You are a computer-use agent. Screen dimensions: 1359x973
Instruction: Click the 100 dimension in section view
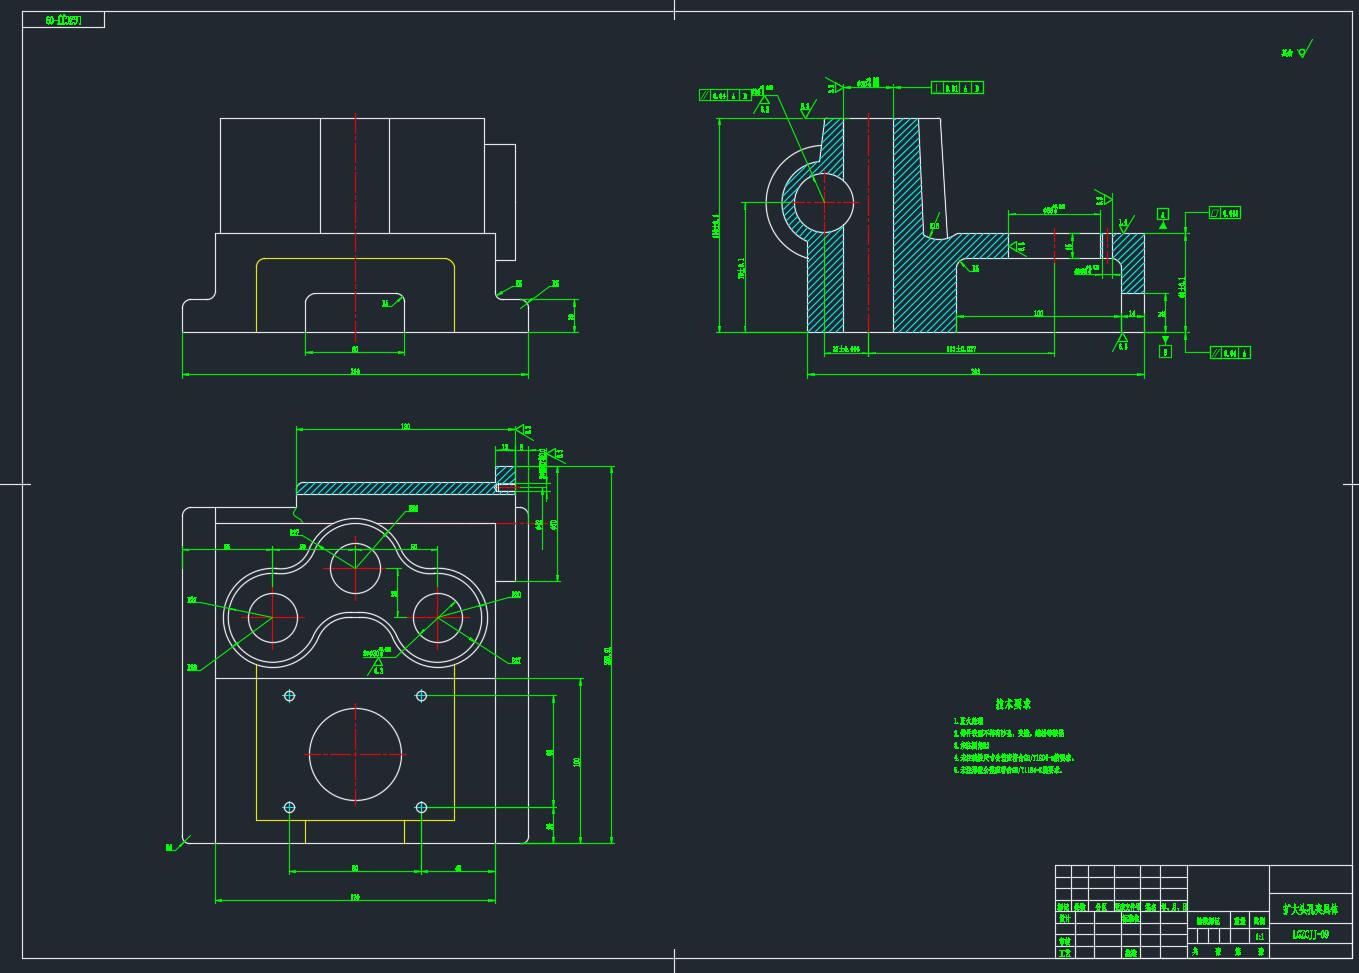[1038, 314]
